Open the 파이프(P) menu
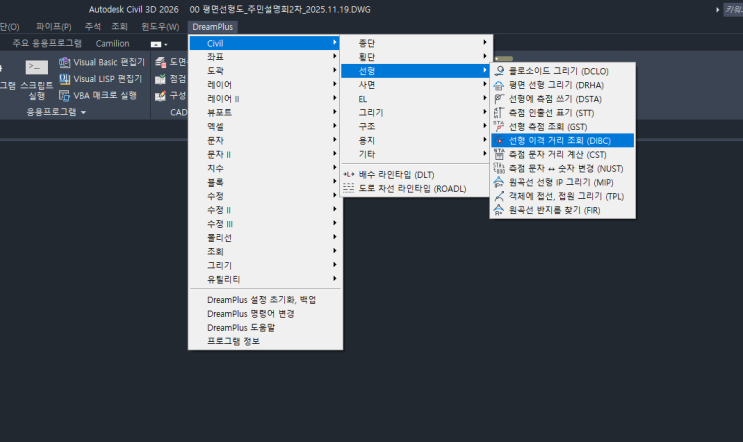 (x=54, y=27)
